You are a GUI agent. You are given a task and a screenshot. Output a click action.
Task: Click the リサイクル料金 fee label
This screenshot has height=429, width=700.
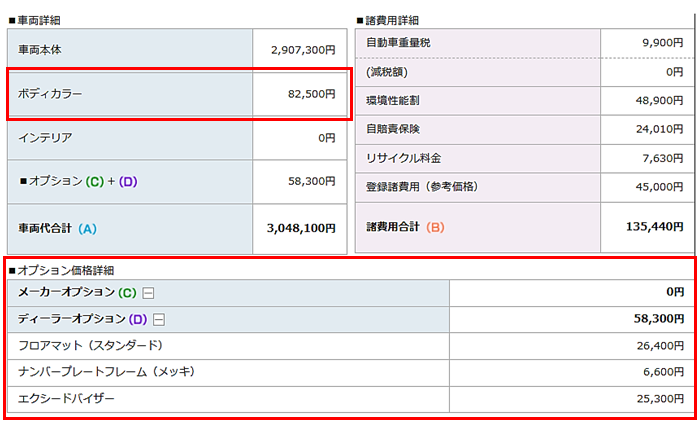pyautogui.click(x=404, y=159)
